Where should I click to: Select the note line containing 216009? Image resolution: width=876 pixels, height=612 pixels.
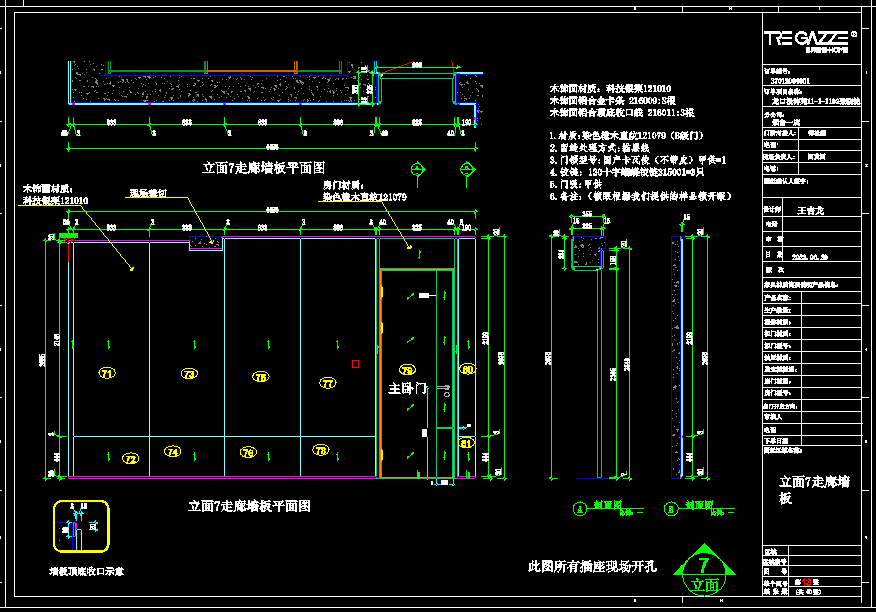pos(613,101)
